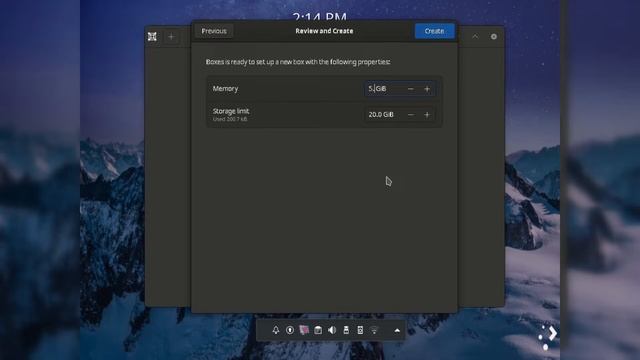The width and height of the screenshot is (640, 360).
Task: Click the blue Create button
Action: point(434,31)
